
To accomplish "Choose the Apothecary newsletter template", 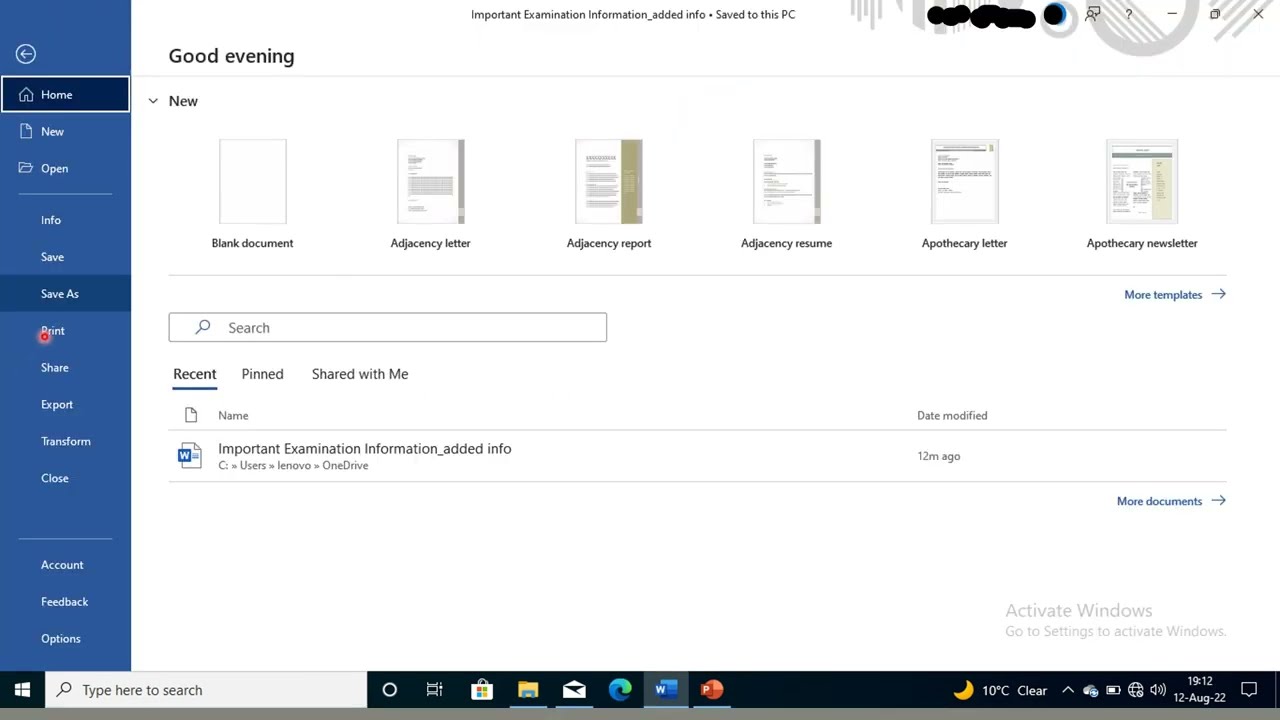I will pos(1142,194).
